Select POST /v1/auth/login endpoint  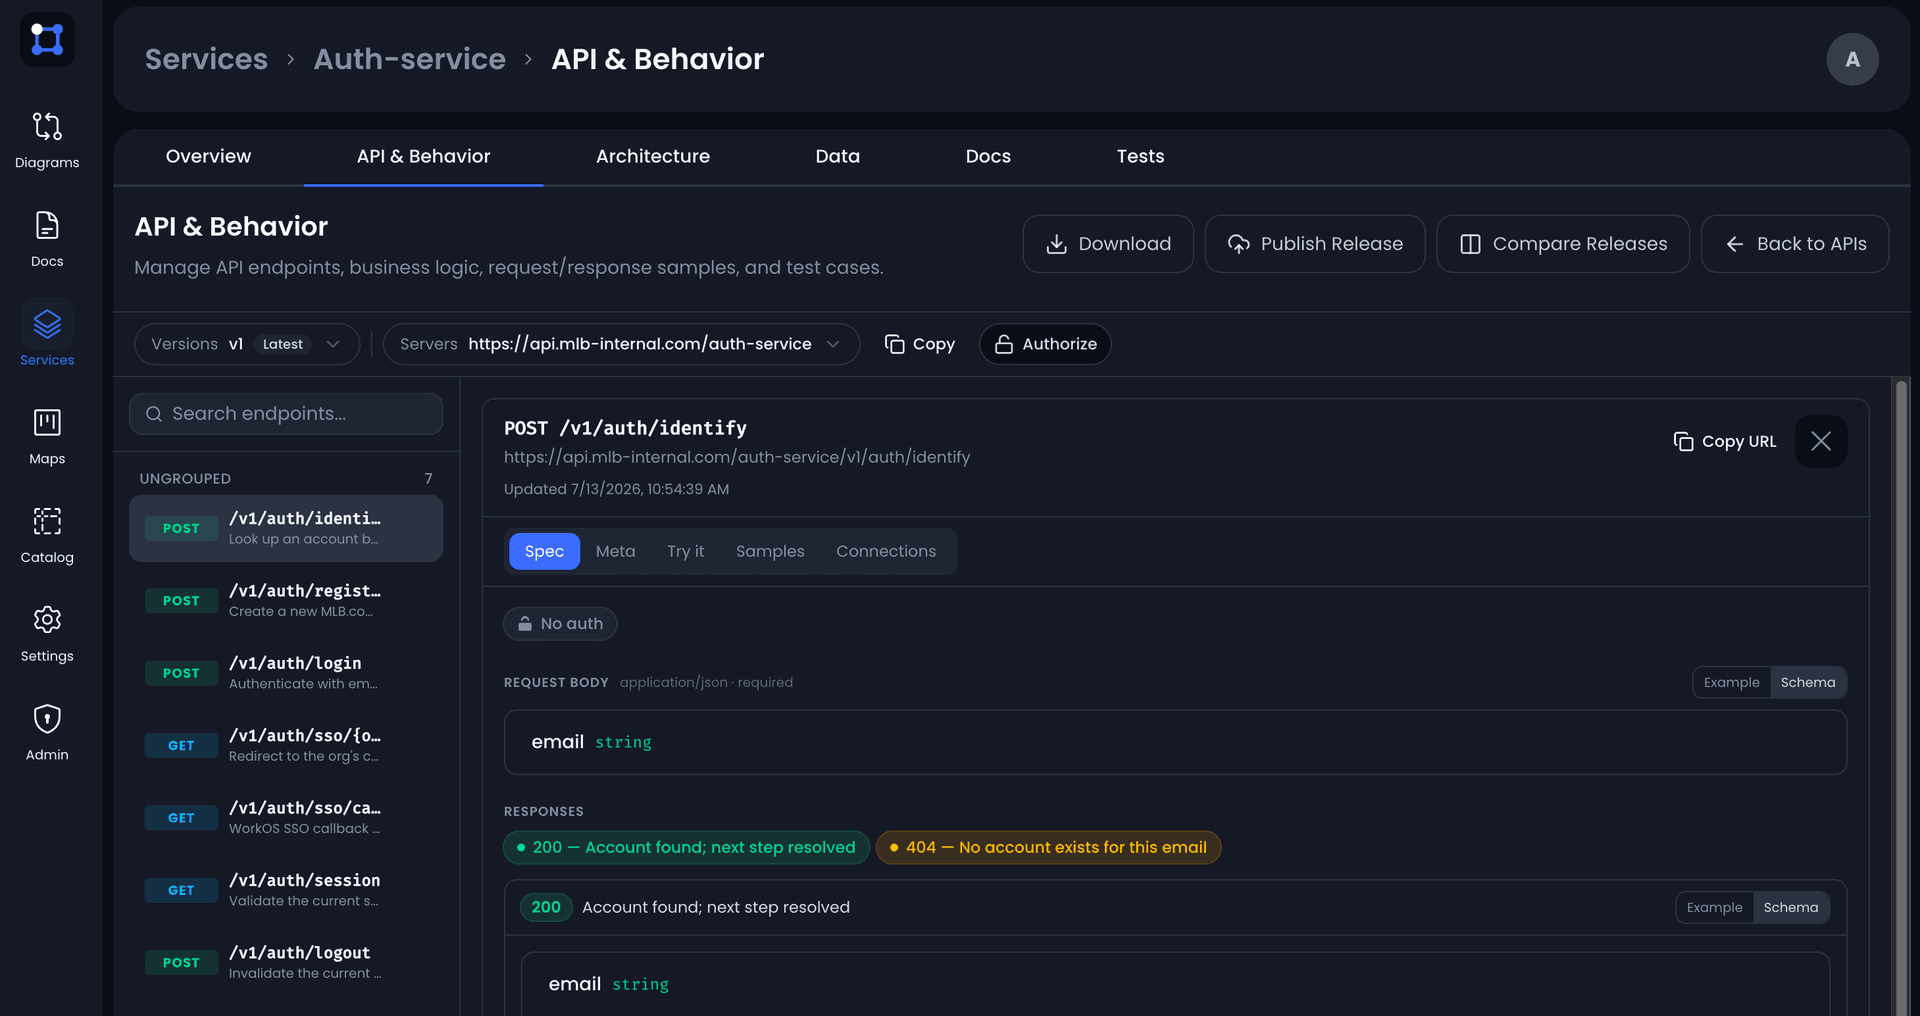coord(286,673)
